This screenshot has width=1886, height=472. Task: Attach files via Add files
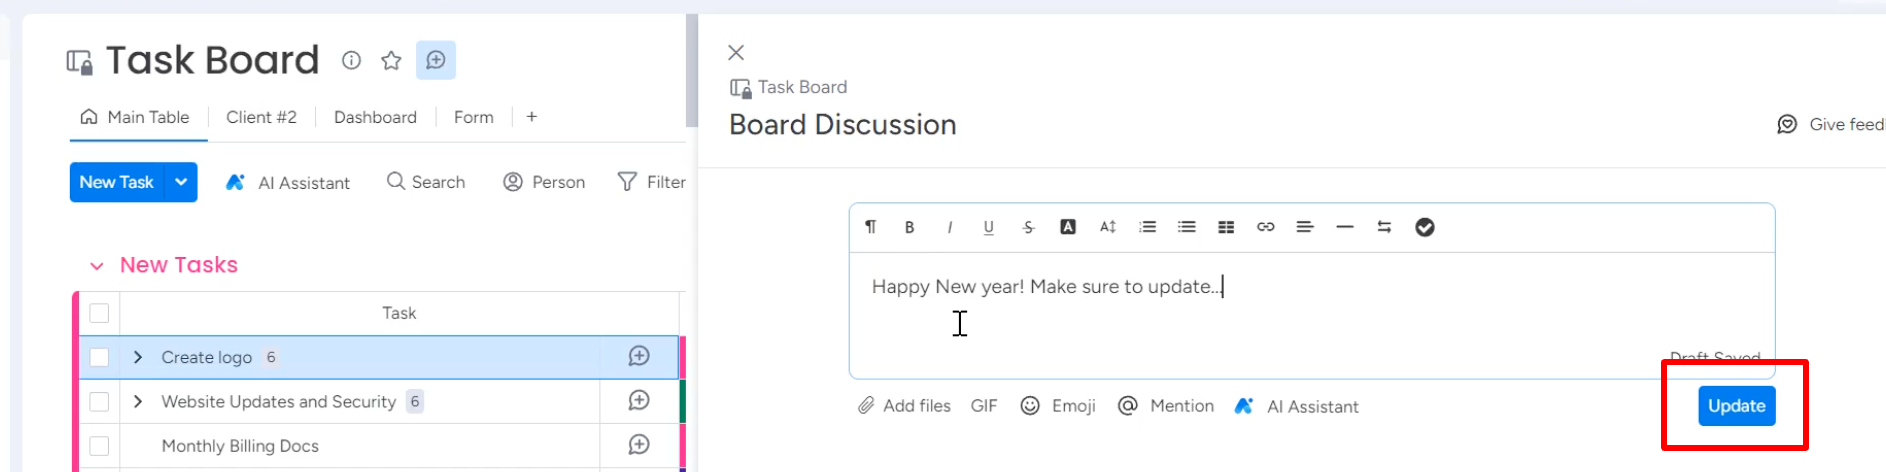[904, 406]
